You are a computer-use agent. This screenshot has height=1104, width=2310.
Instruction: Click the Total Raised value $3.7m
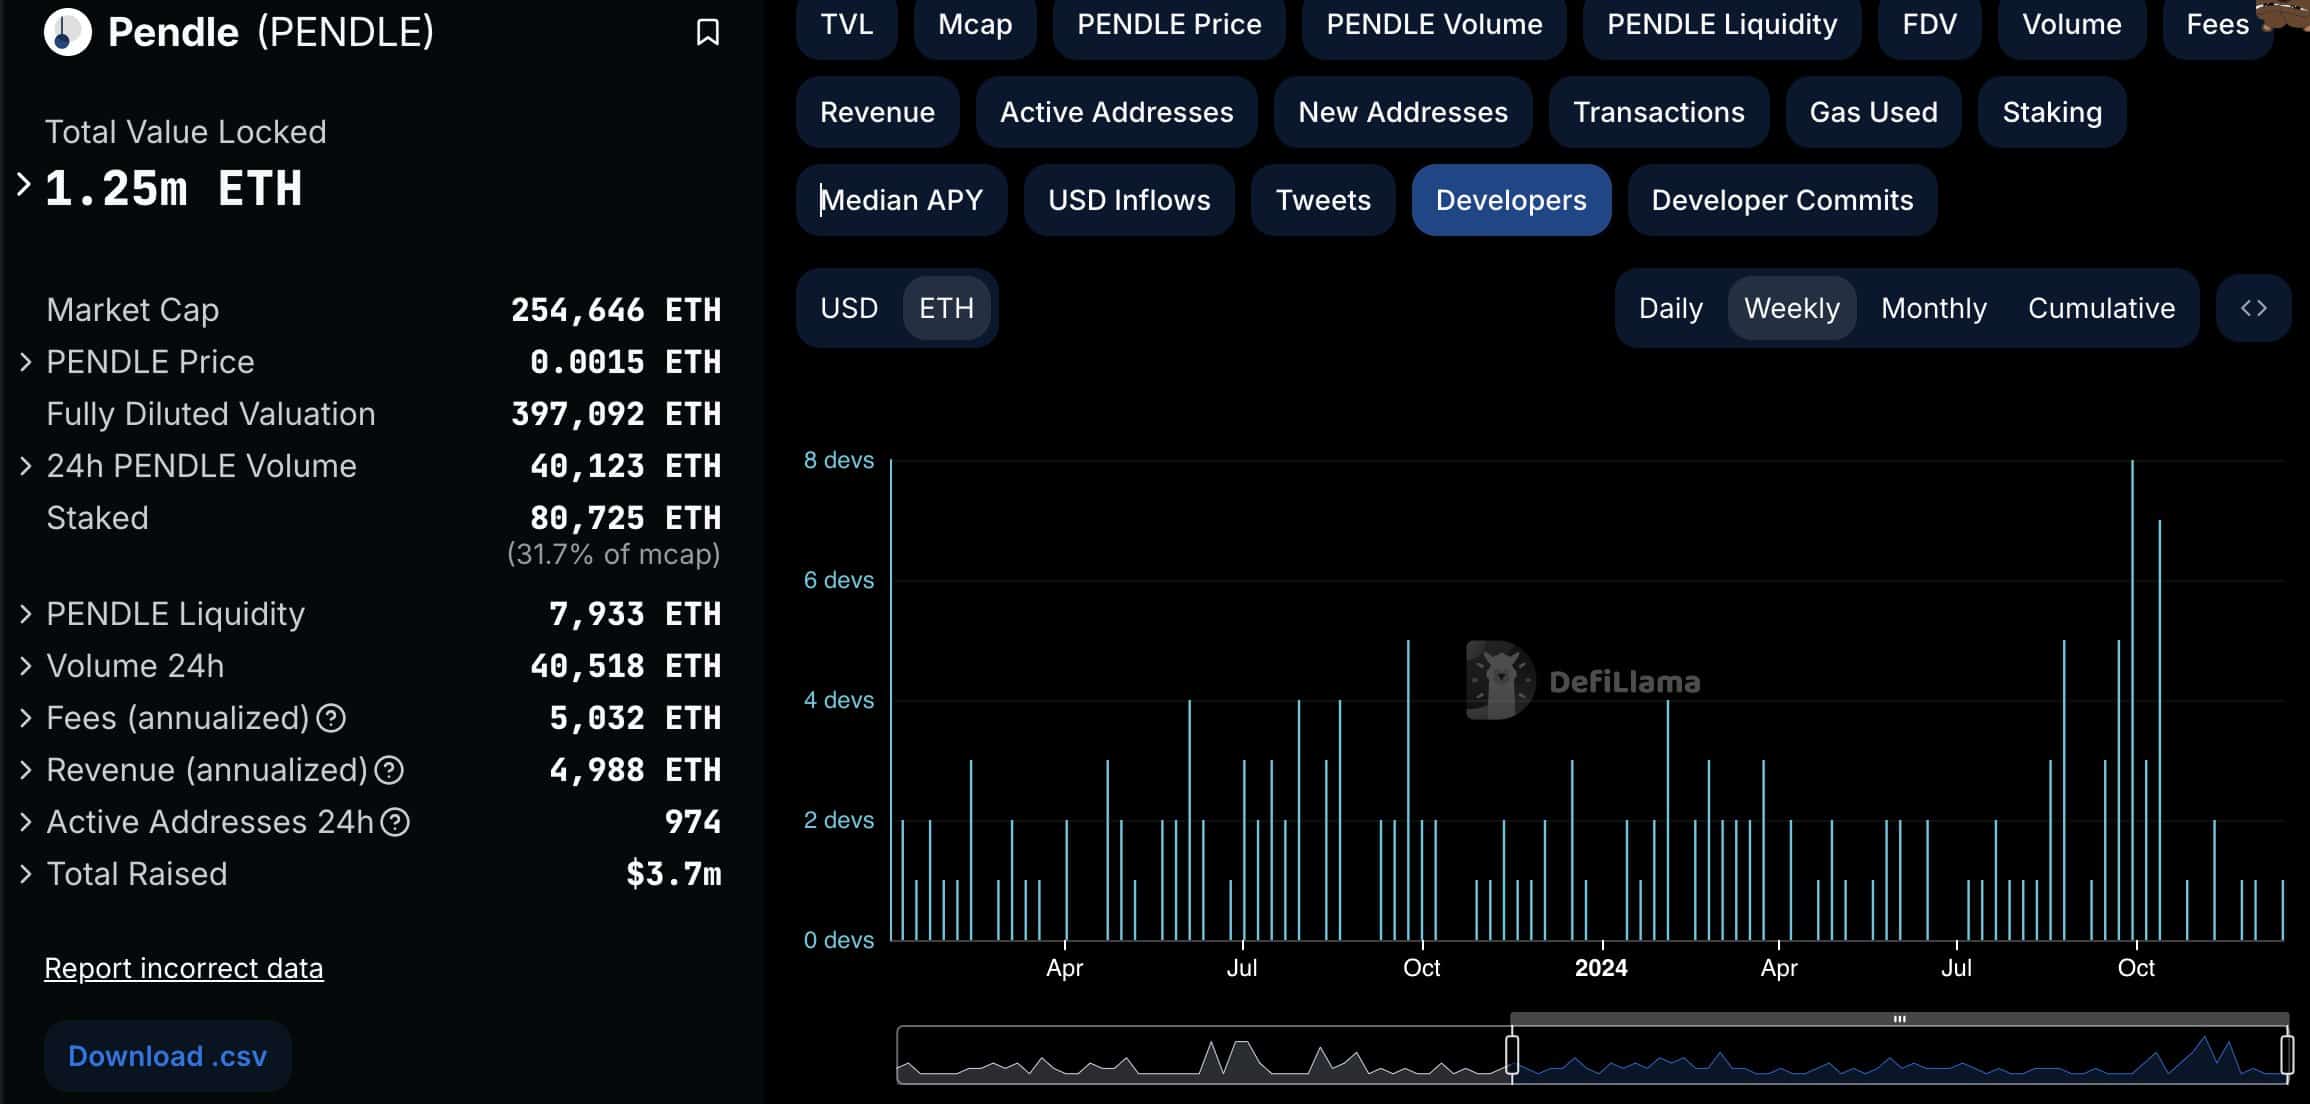click(673, 874)
